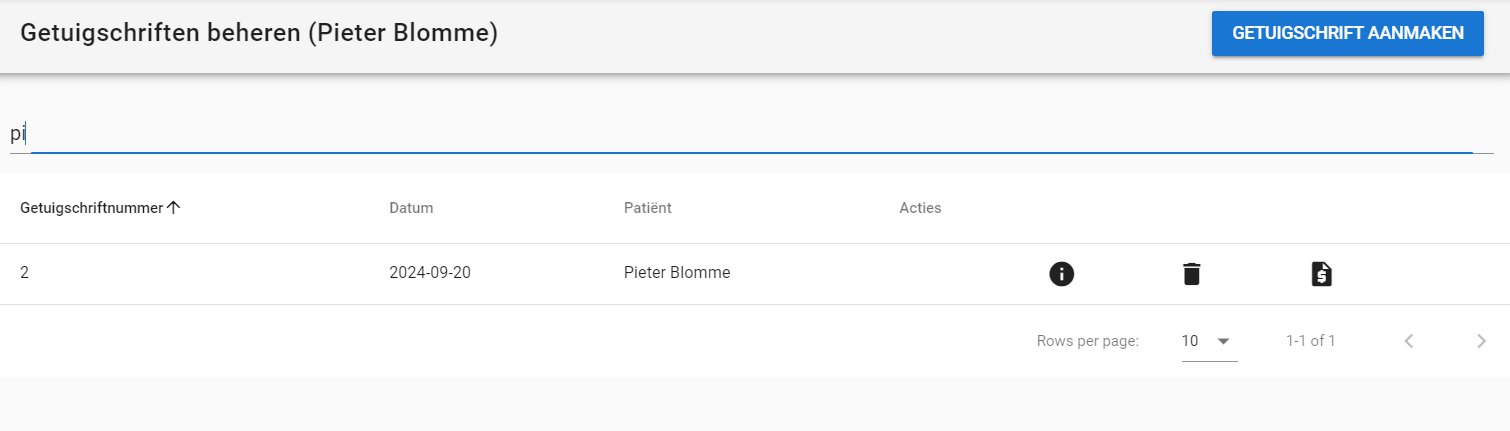Click the sort arrow beside Getuigschriftnummer

[x=174, y=208]
